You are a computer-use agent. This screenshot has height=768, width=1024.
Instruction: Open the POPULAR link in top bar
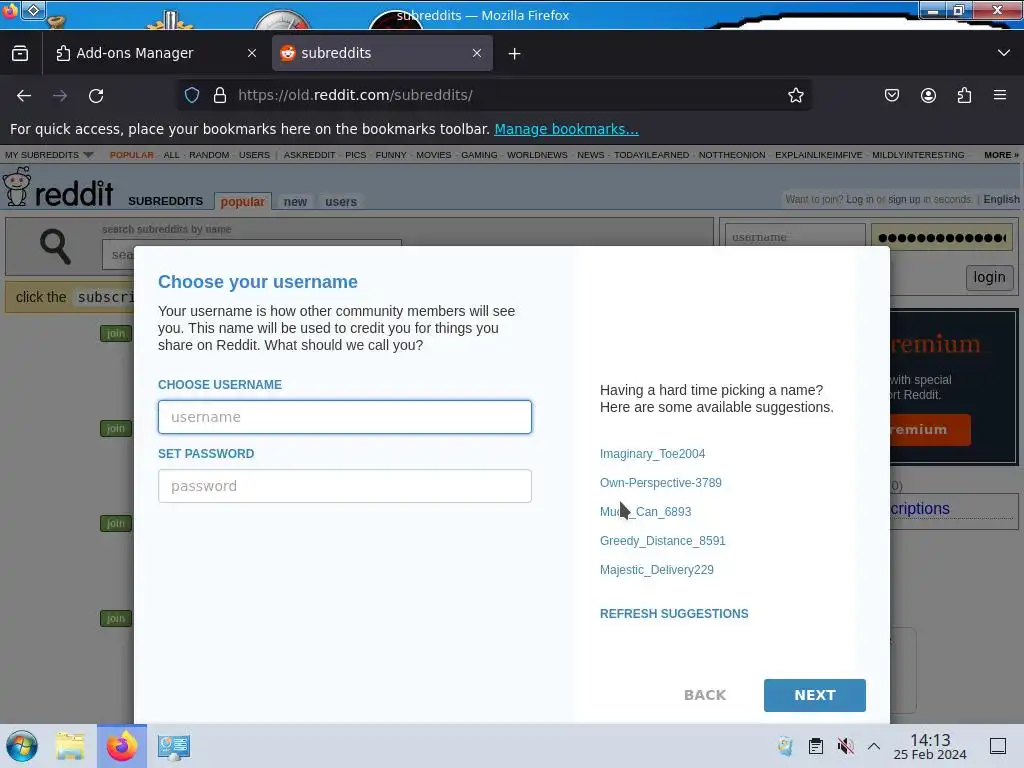coord(131,155)
